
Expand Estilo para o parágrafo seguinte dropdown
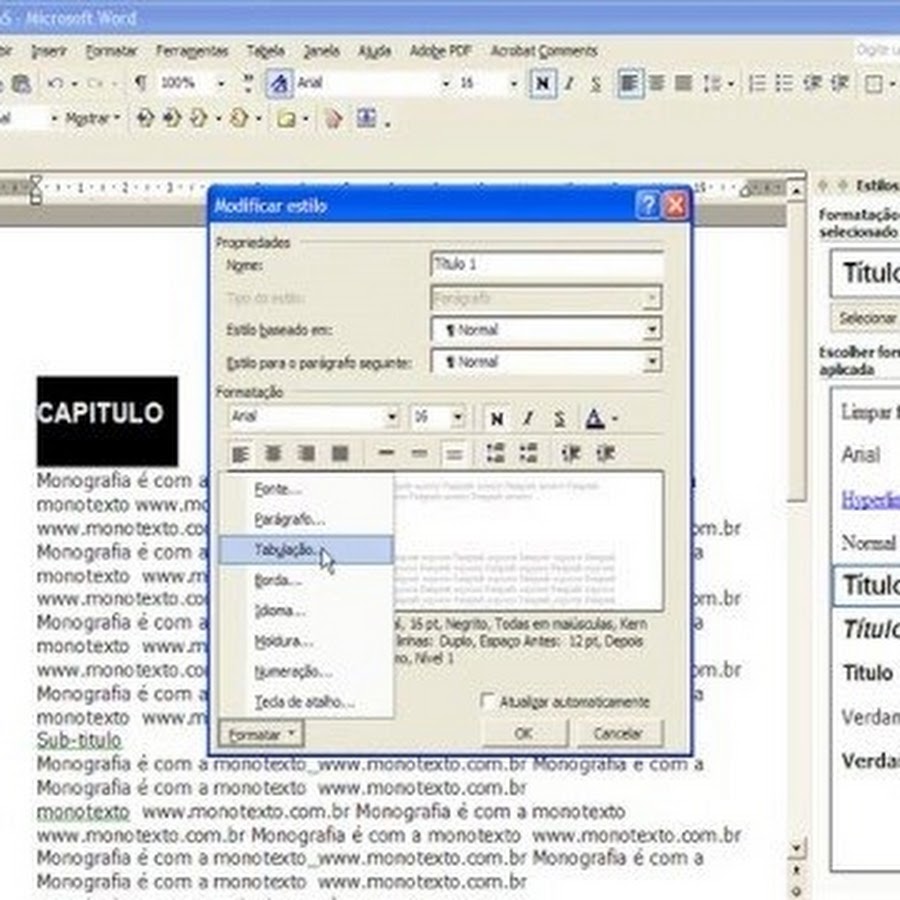coord(652,362)
